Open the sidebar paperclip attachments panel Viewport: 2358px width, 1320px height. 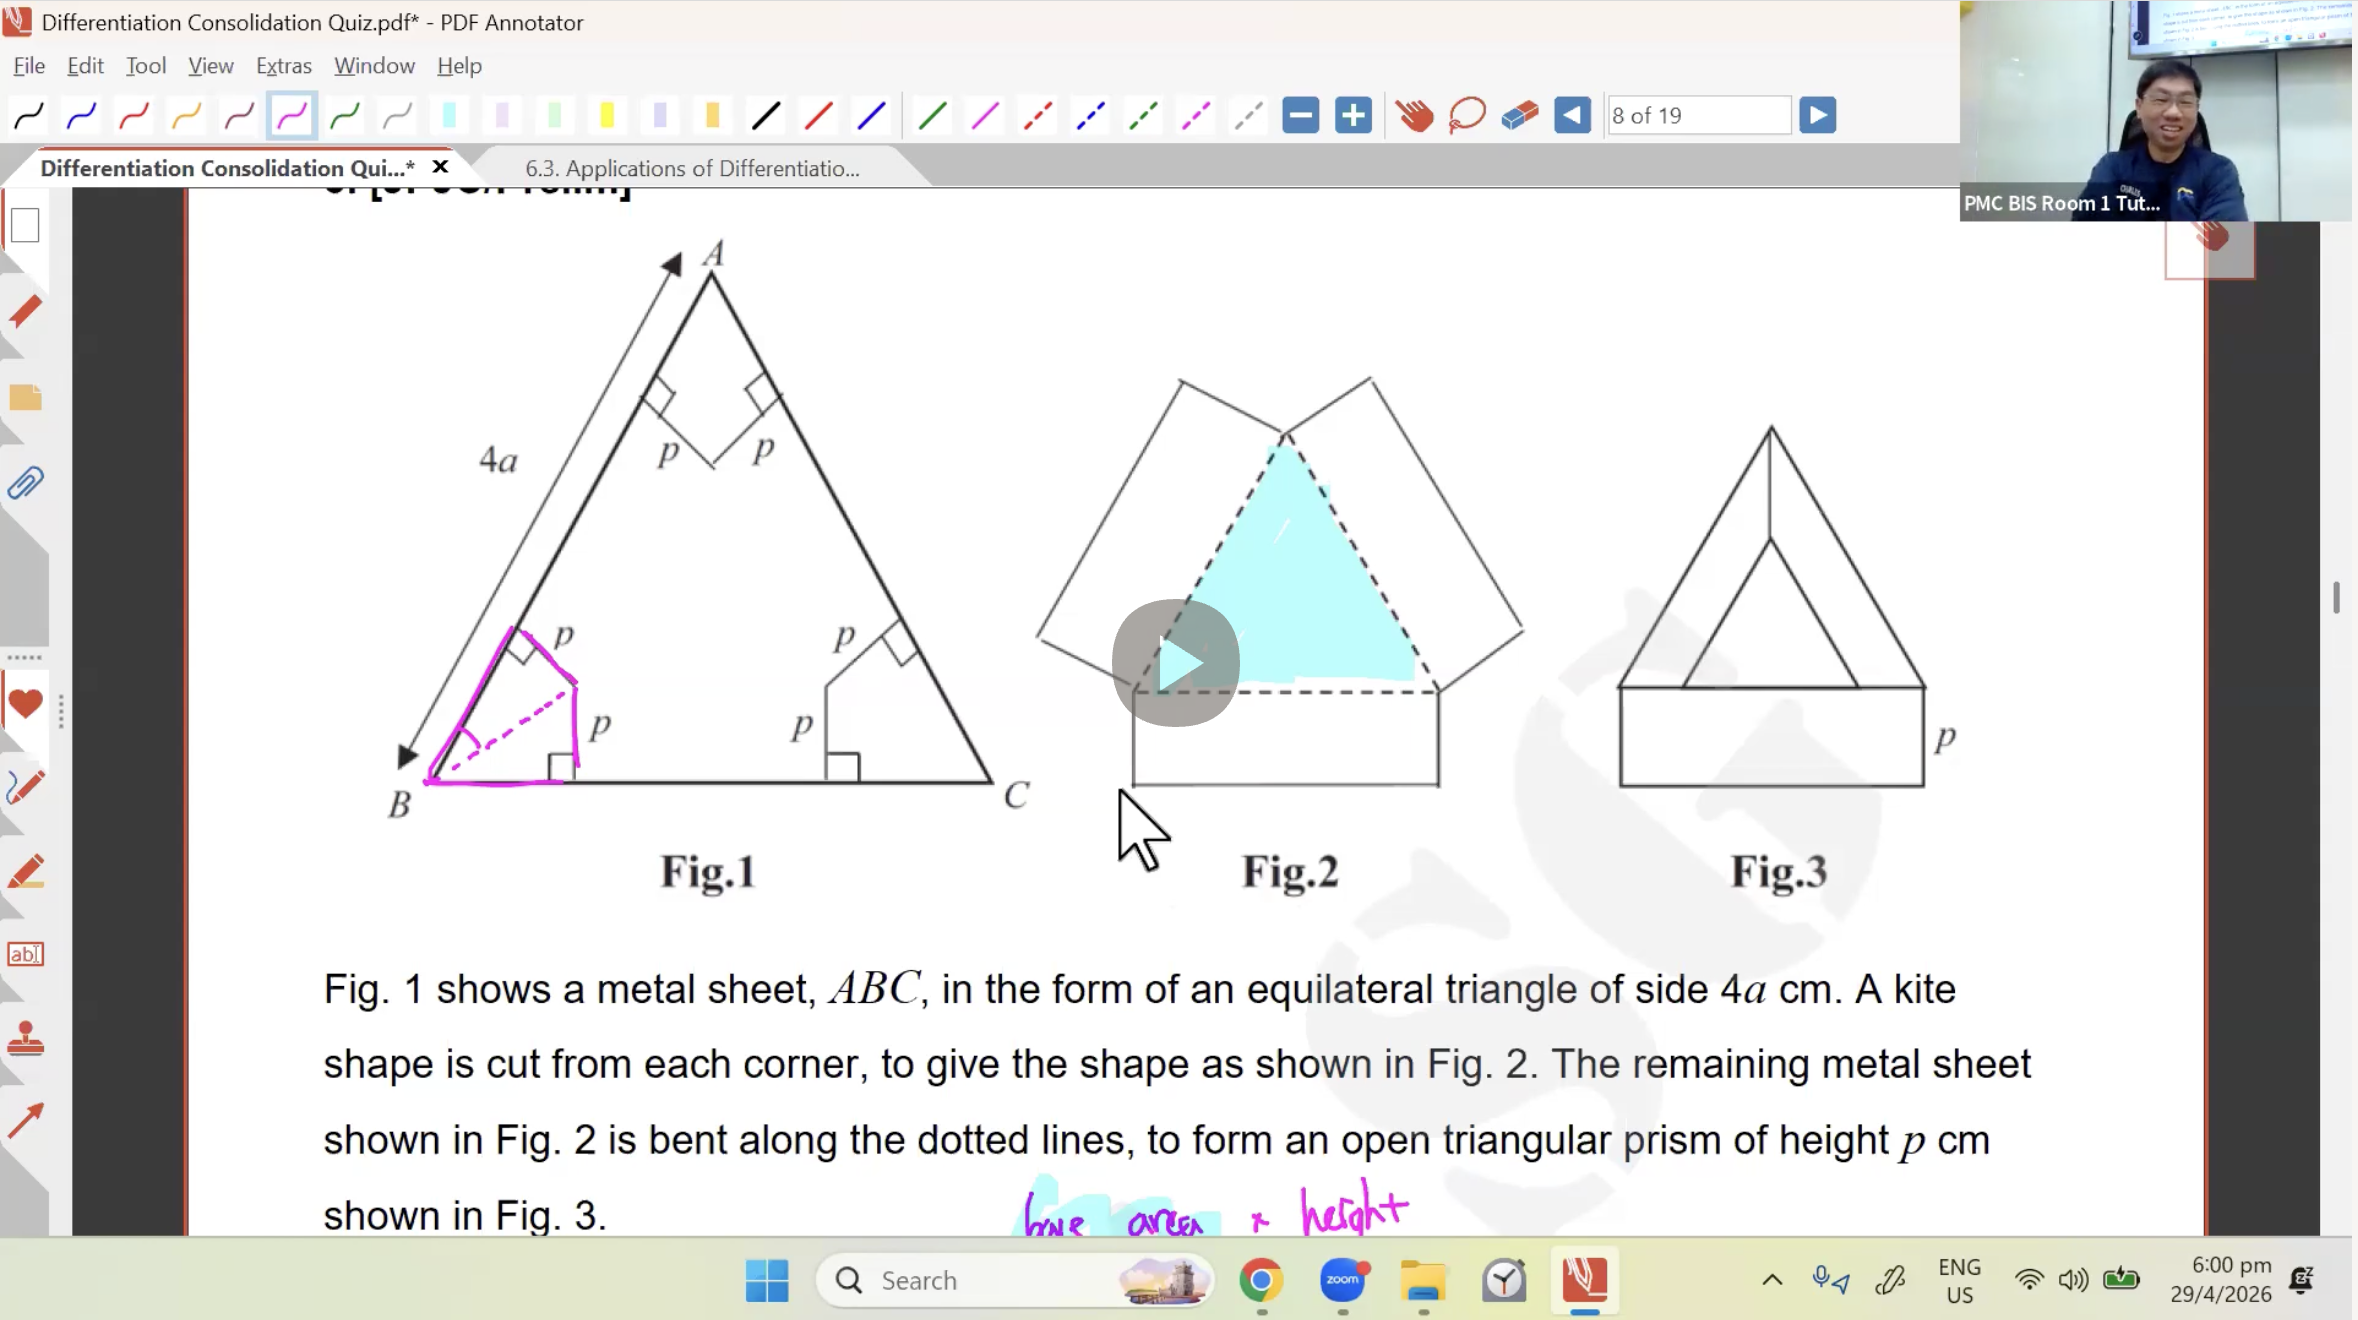pyautogui.click(x=25, y=484)
